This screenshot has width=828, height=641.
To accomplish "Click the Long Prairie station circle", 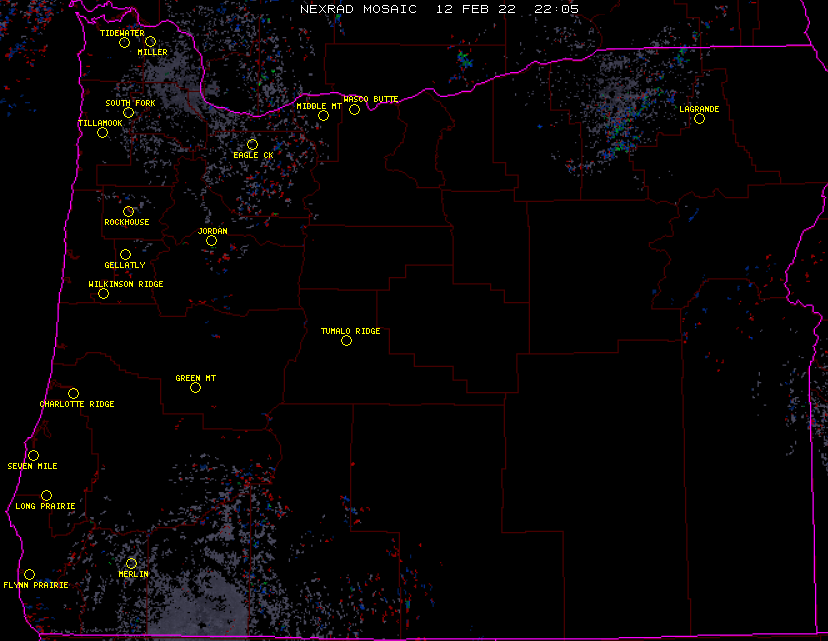I will 46,495.
